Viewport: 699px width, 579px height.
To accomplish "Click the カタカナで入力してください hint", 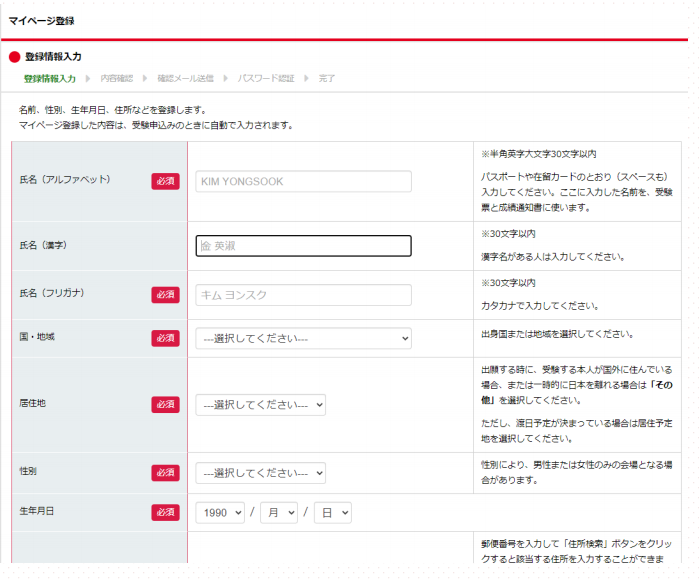I will click(x=540, y=306).
